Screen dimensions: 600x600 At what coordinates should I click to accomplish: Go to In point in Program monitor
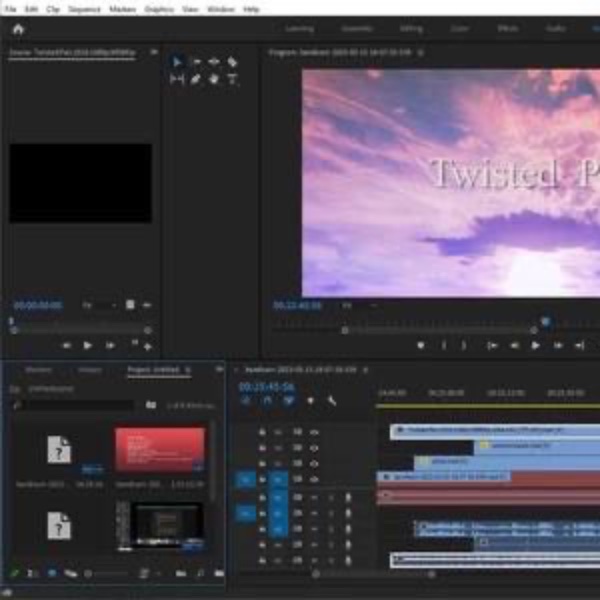click(492, 346)
